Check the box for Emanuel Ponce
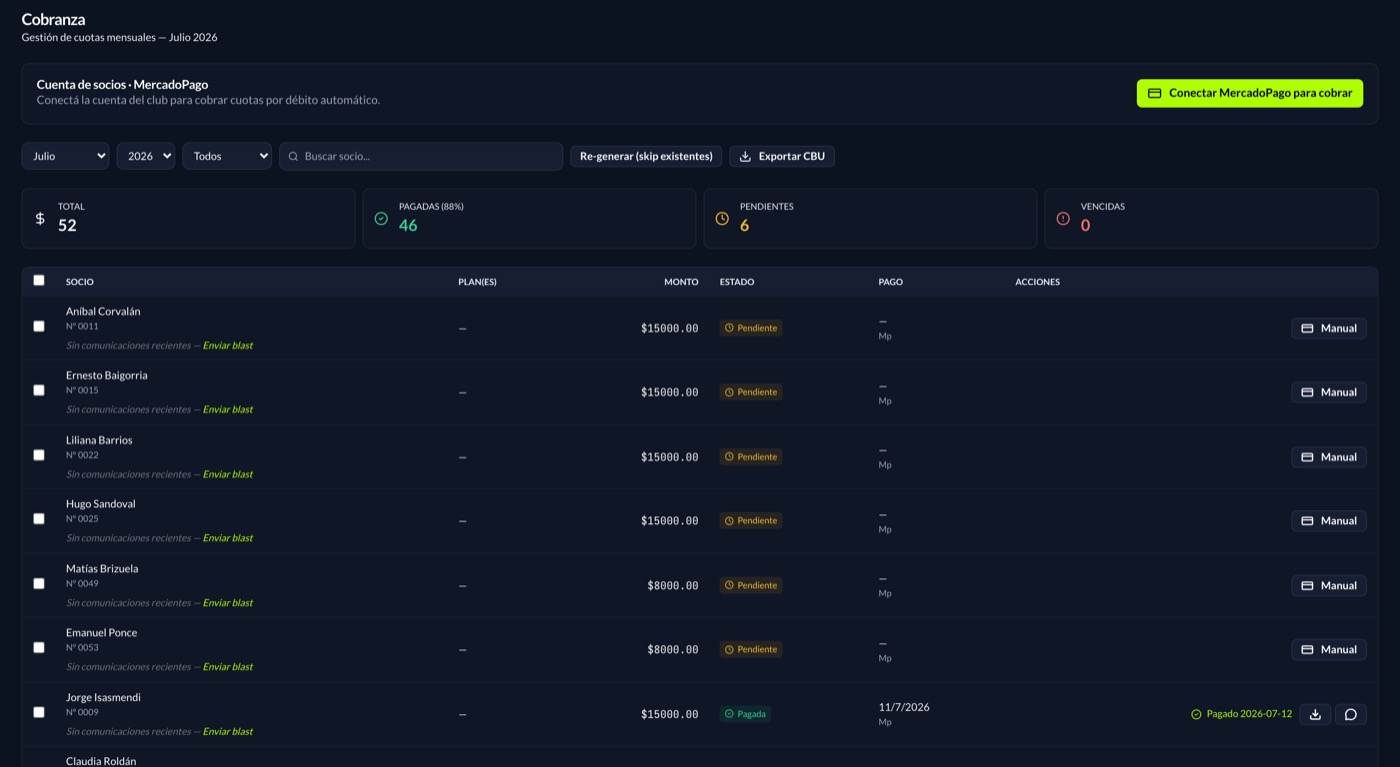Viewport: 1400px width, 767px height. 39,648
